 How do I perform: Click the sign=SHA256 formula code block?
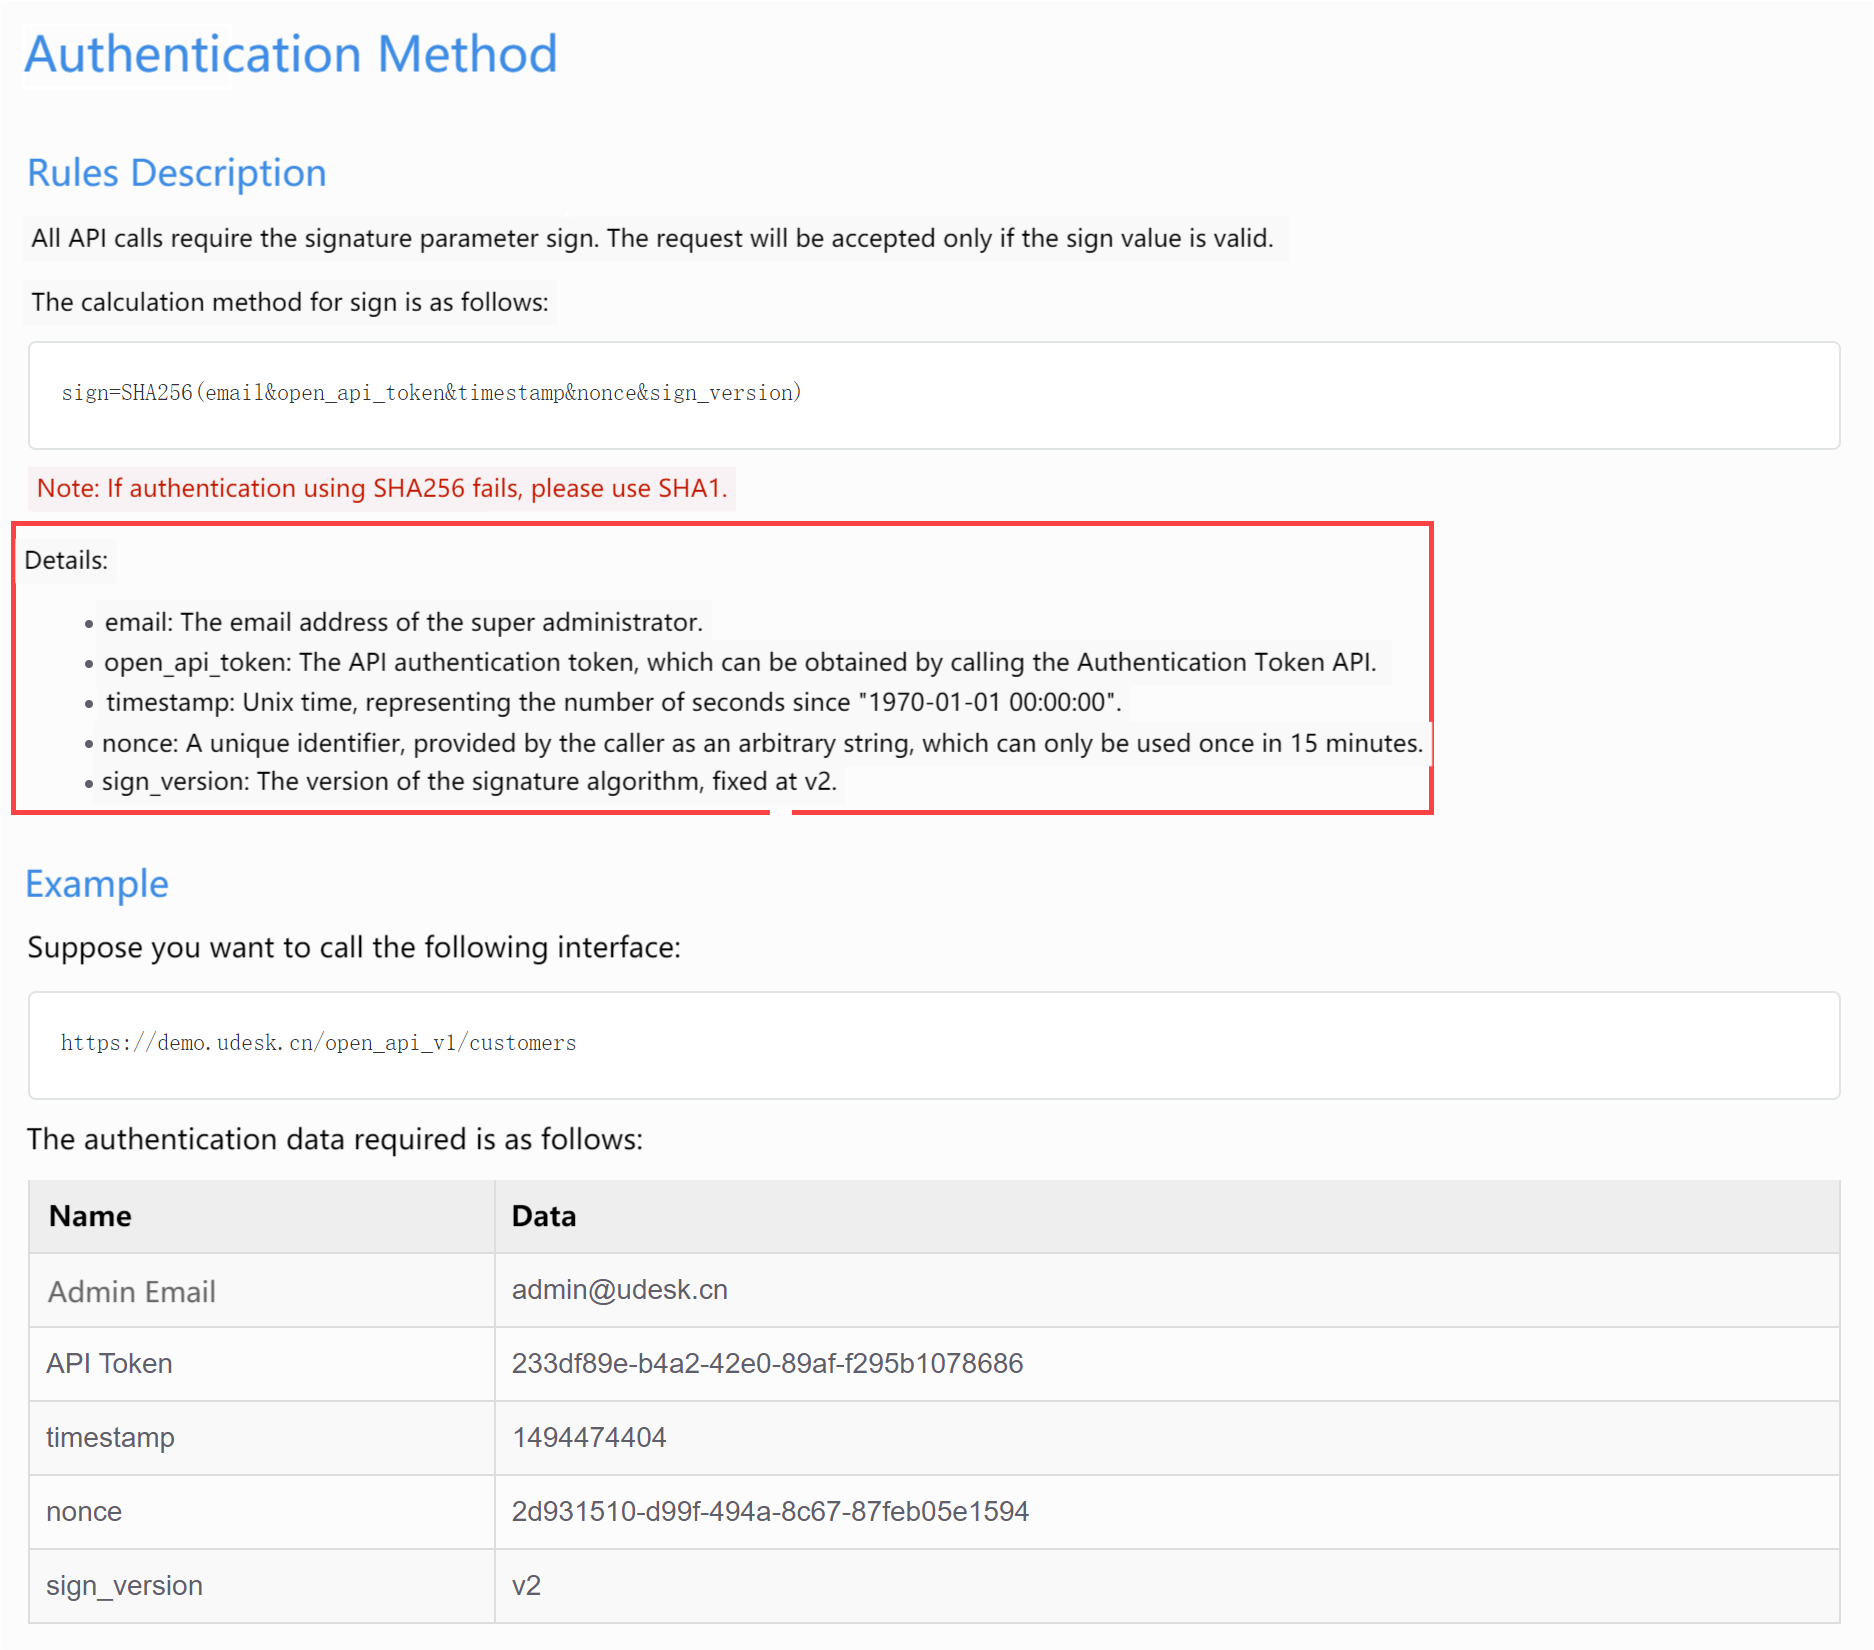431,393
